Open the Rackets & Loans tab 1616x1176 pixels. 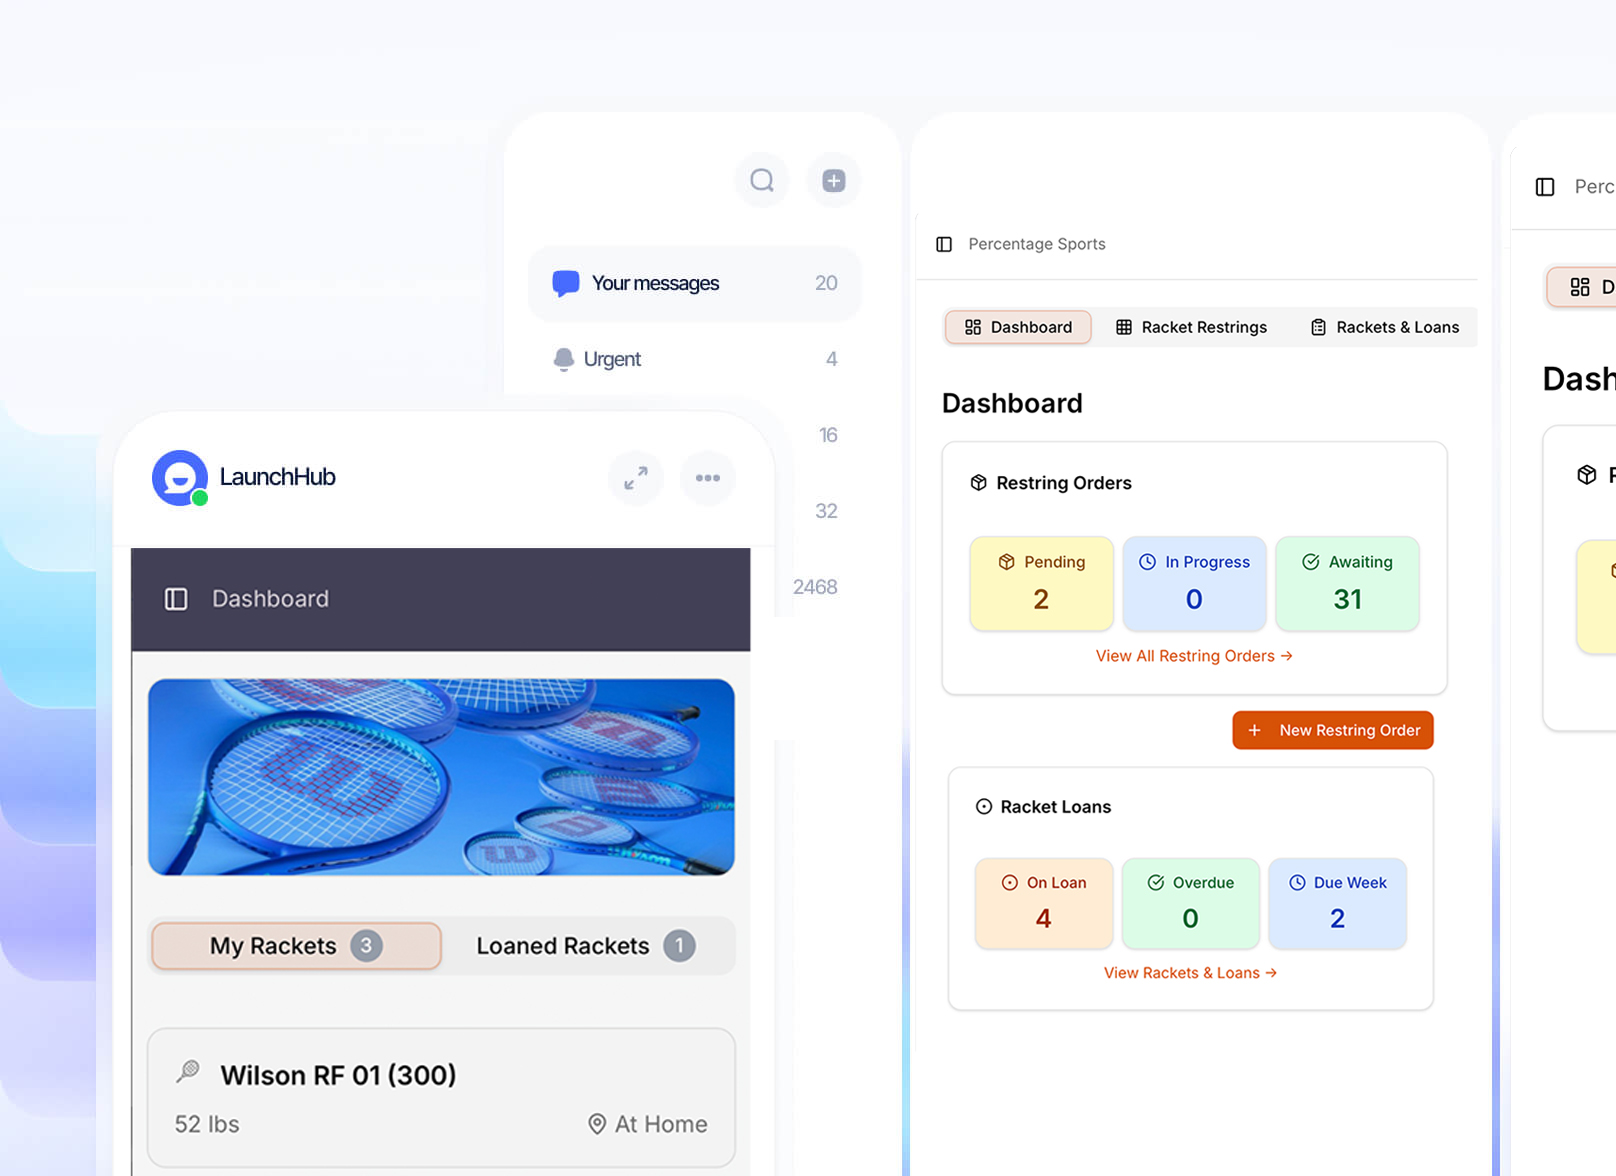(x=1385, y=327)
